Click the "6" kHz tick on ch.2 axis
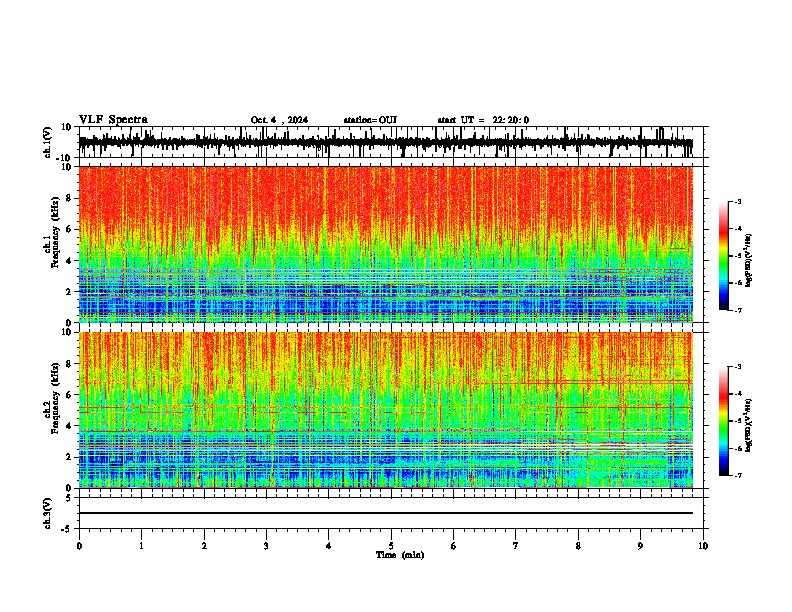The image size is (792, 612). click(x=69, y=395)
